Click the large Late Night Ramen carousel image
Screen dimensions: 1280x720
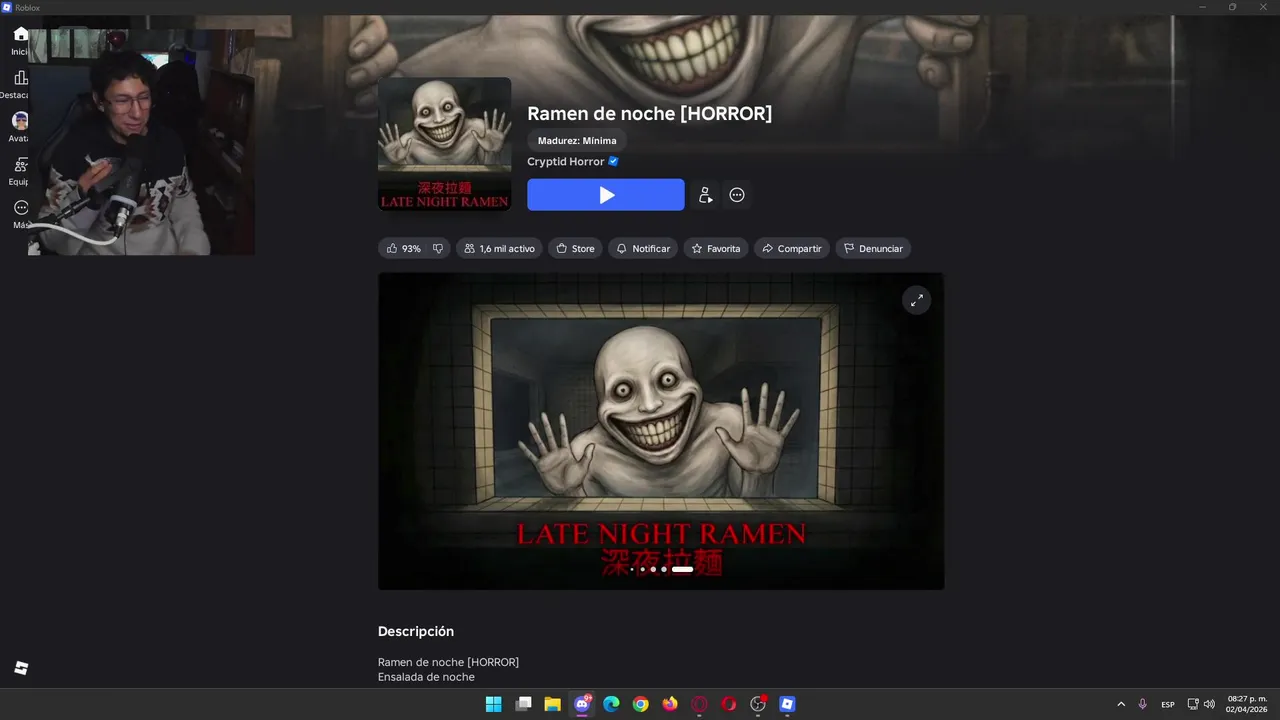point(661,431)
